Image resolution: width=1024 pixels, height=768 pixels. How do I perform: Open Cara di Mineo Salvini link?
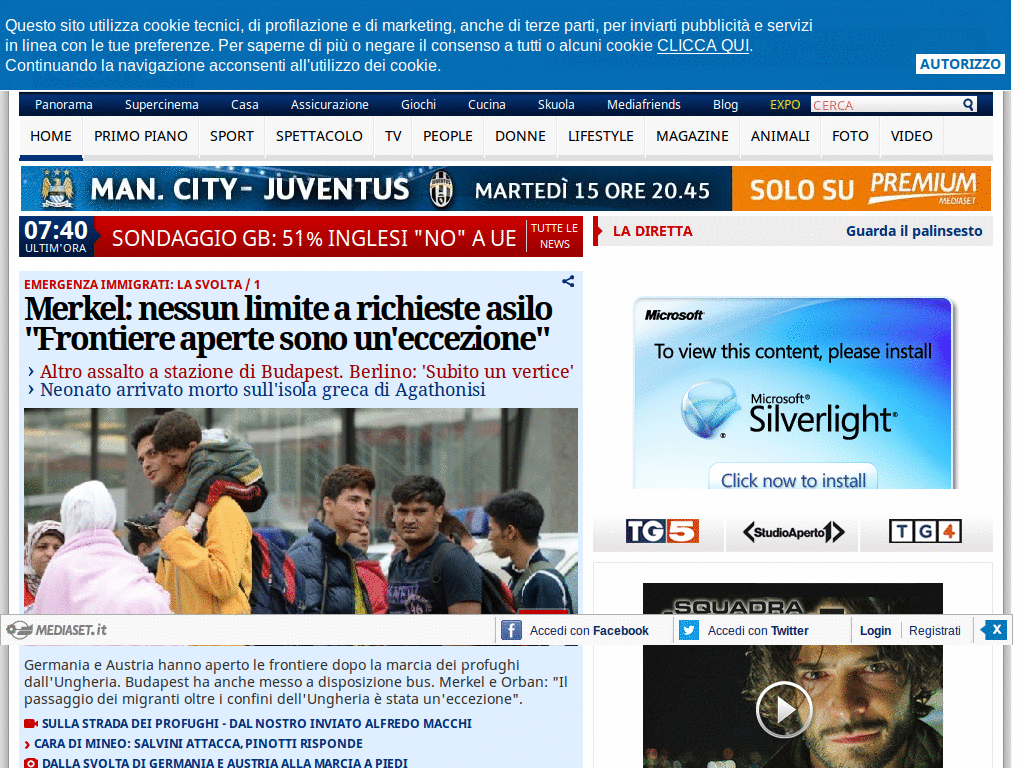point(199,744)
